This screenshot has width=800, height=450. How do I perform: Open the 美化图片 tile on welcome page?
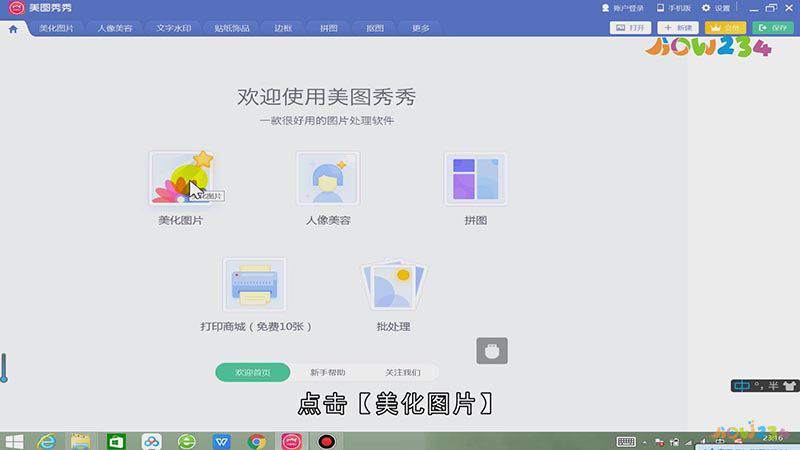click(x=181, y=178)
